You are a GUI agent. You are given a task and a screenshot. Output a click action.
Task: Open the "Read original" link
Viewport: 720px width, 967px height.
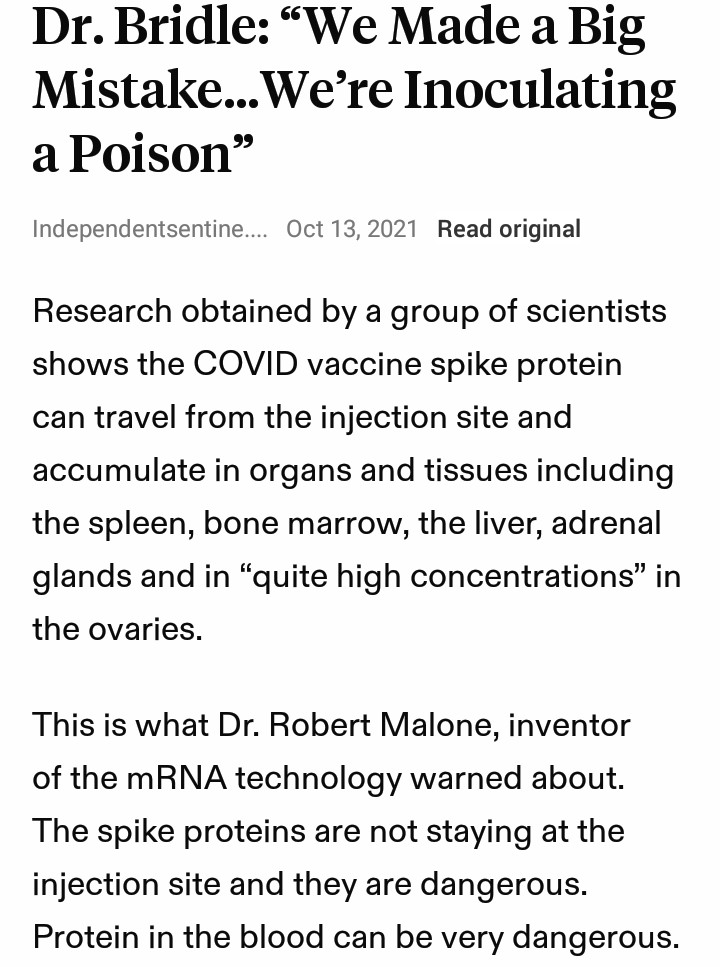click(508, 229)
